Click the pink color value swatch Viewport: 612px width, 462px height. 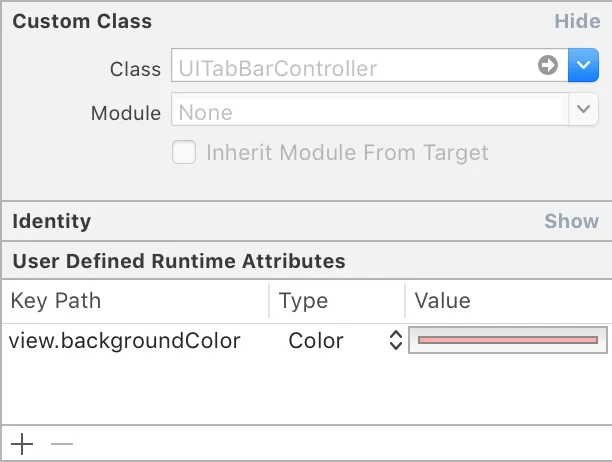[x=507, y=341]
